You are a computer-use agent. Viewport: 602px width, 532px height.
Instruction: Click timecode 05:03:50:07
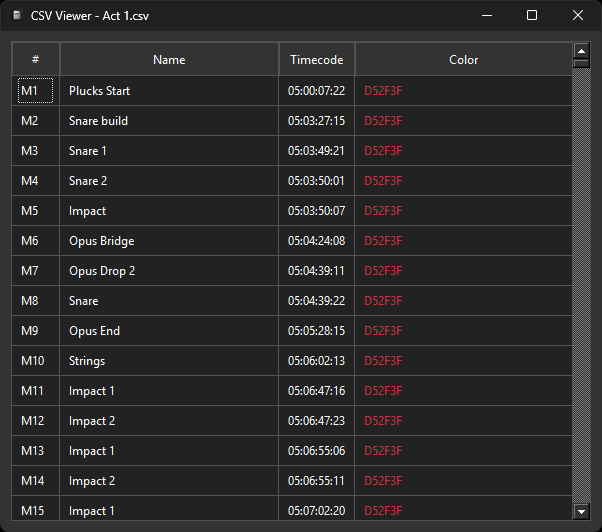coord(317,210)
